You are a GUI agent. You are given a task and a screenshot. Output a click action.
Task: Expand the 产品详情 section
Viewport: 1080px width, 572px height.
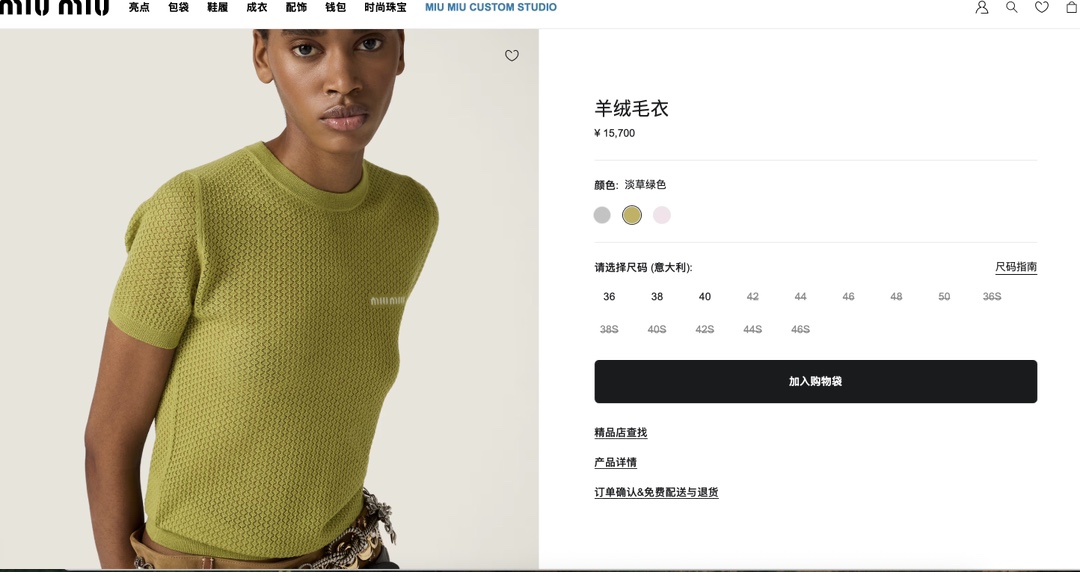(x=615, y=462)
